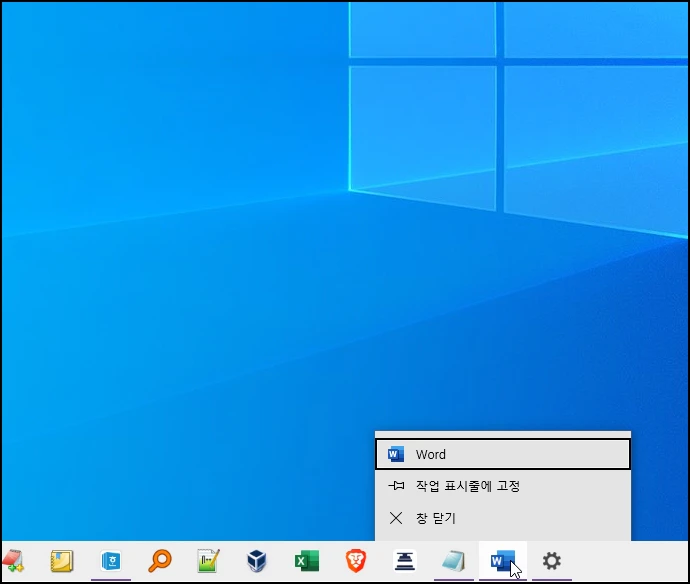This screenshot has width=690, height=584.
Task: Click the small Word logo in the jump list
Action: coord(396,454)
